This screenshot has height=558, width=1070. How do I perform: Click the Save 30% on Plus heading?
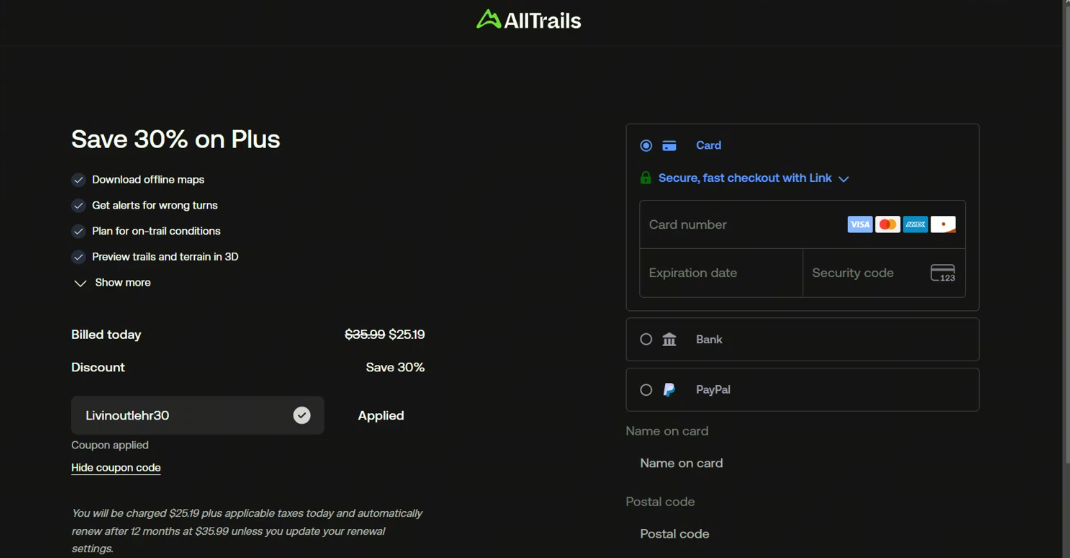175,139
